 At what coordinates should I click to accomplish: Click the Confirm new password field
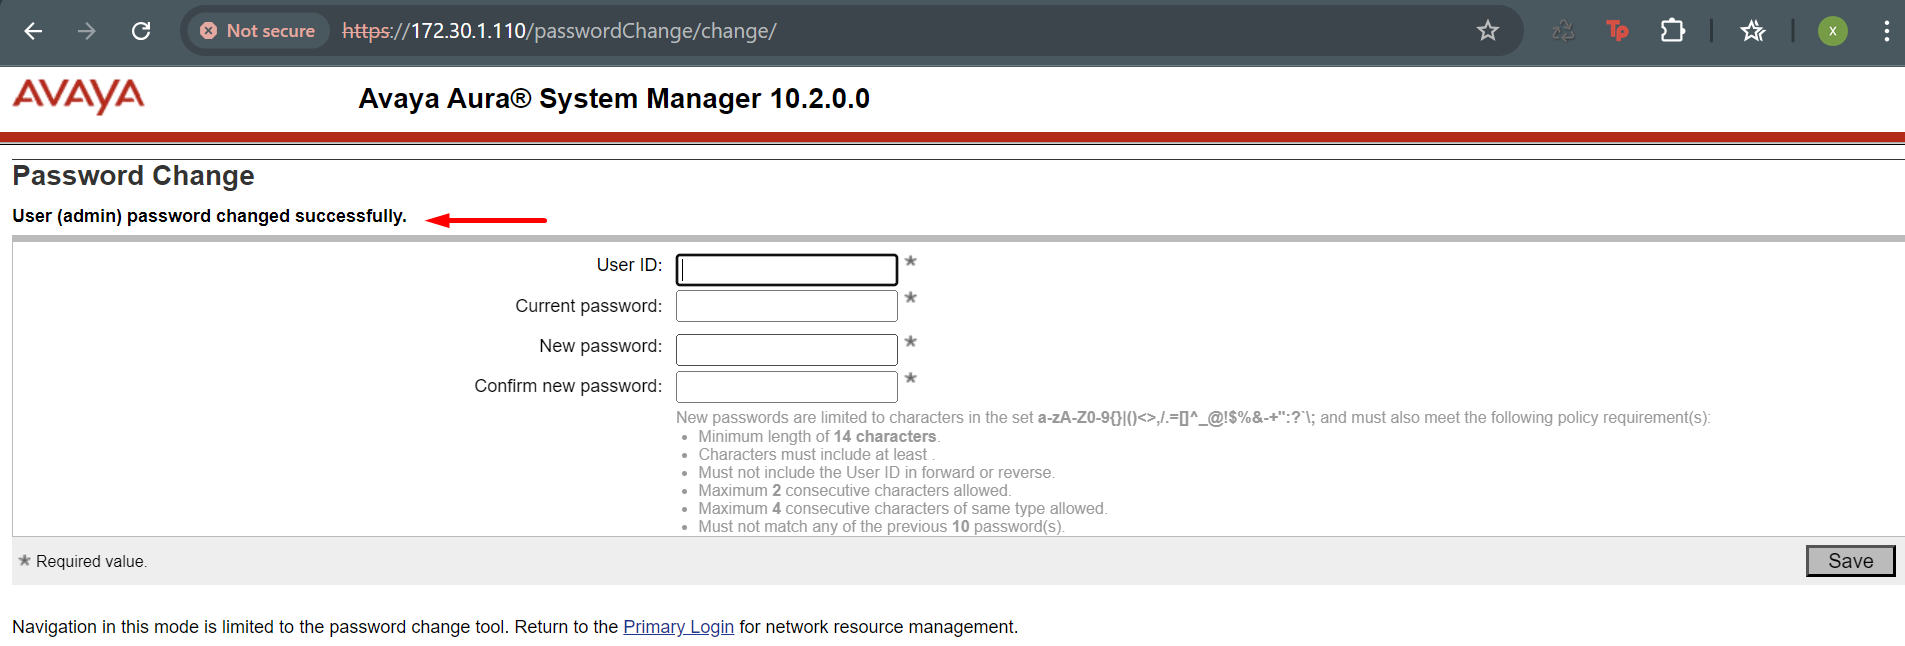pyautogui.click(x=787, y=386)
